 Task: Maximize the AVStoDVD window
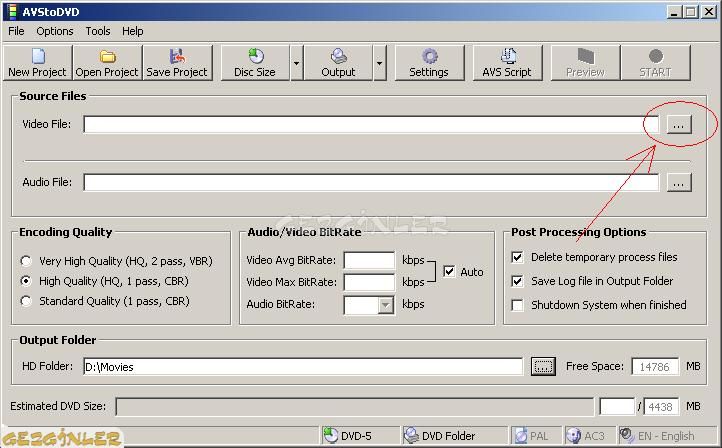690,12
